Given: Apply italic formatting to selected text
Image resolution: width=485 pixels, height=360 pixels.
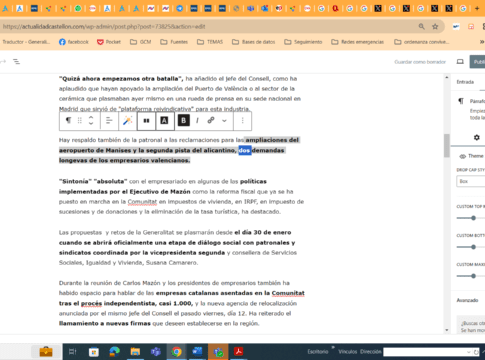Looking at the screenshot, I should coord(197,120).
